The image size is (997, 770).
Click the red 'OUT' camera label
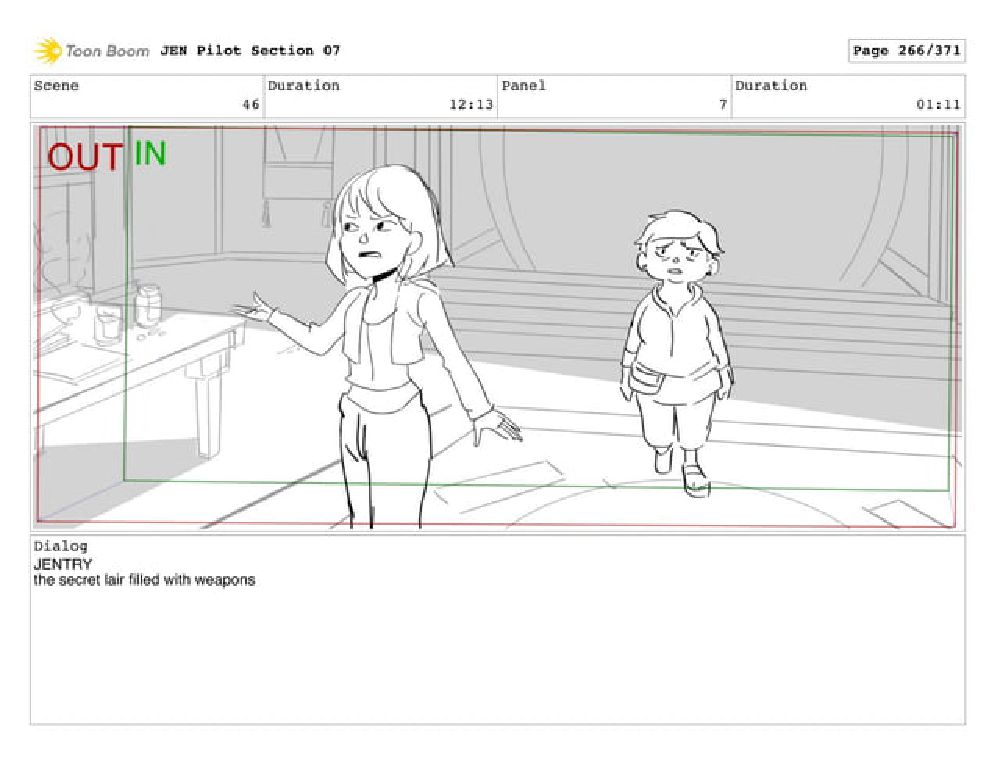click(x=85, y=157)
